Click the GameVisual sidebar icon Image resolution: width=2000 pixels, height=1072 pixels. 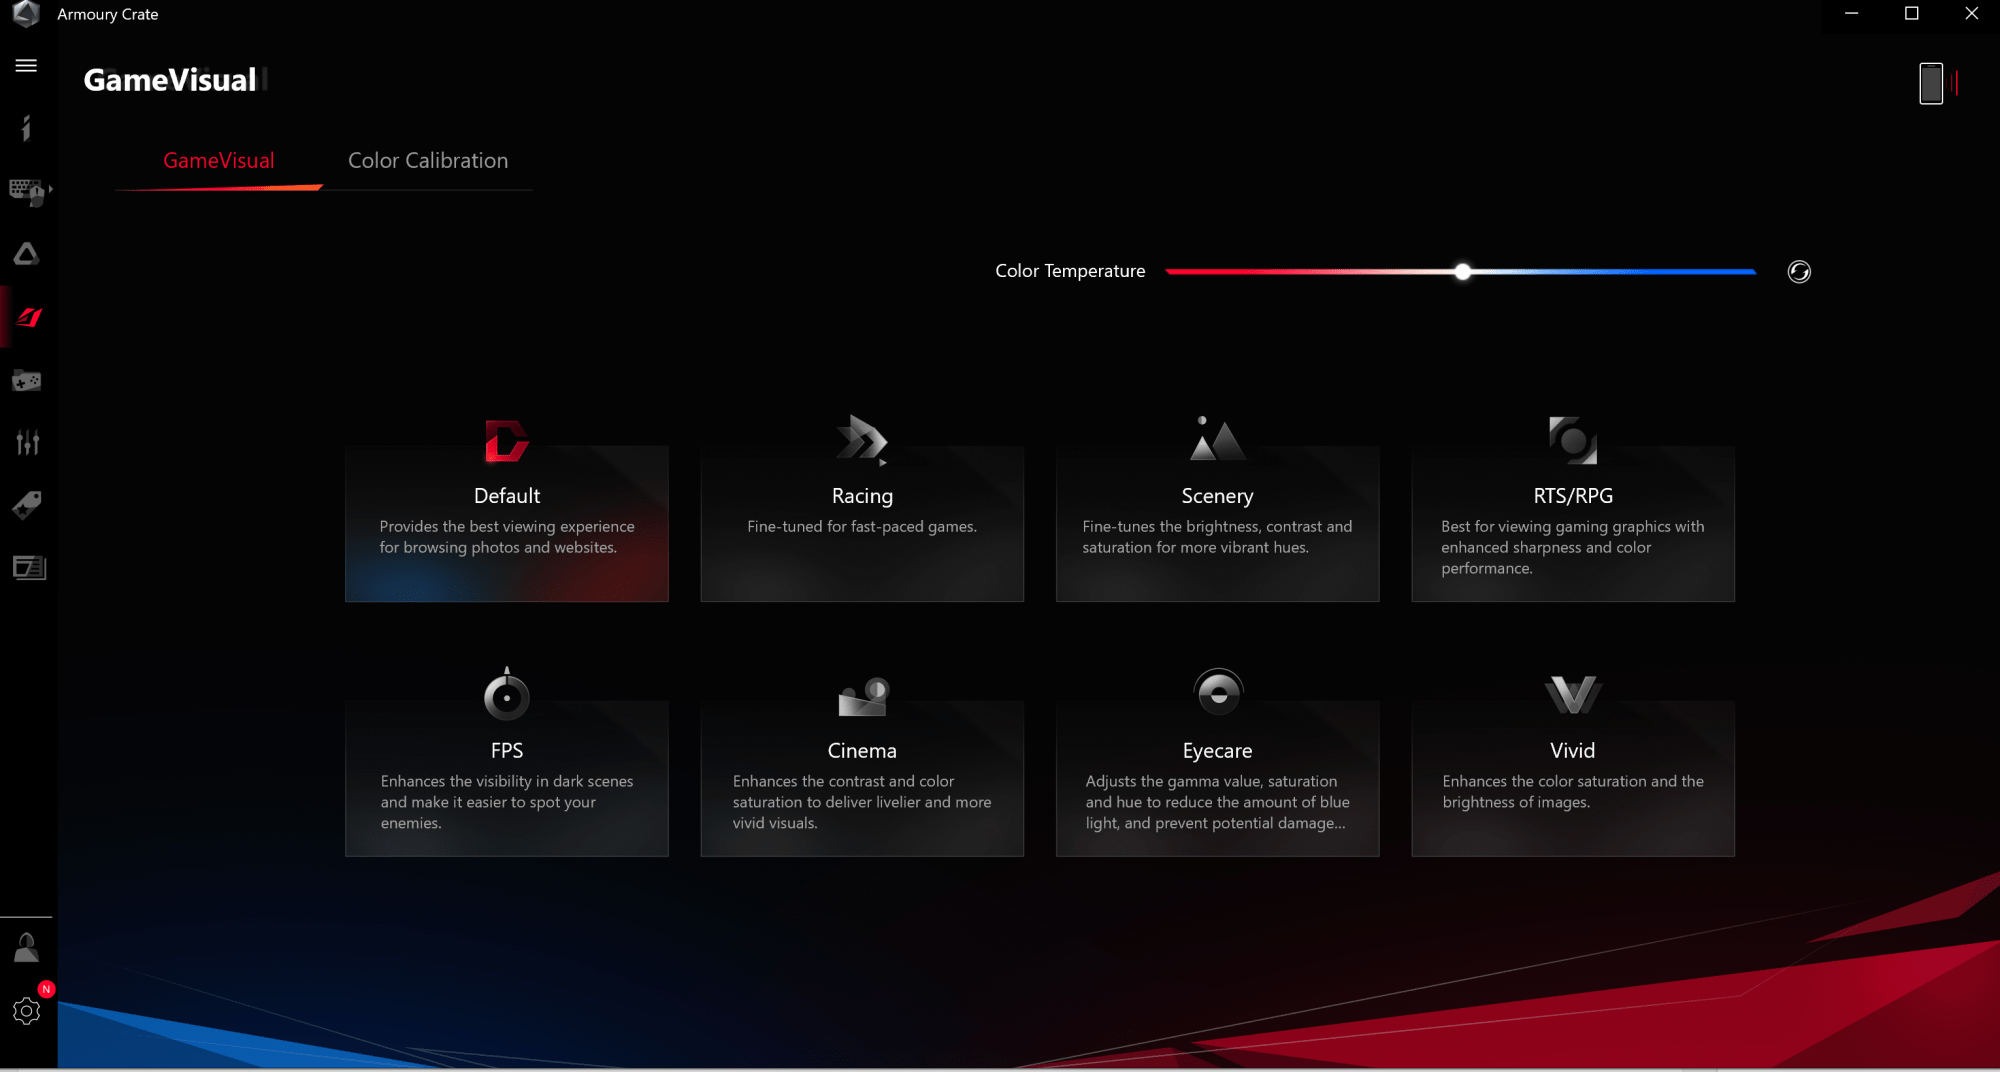click(x=28, y=318)
